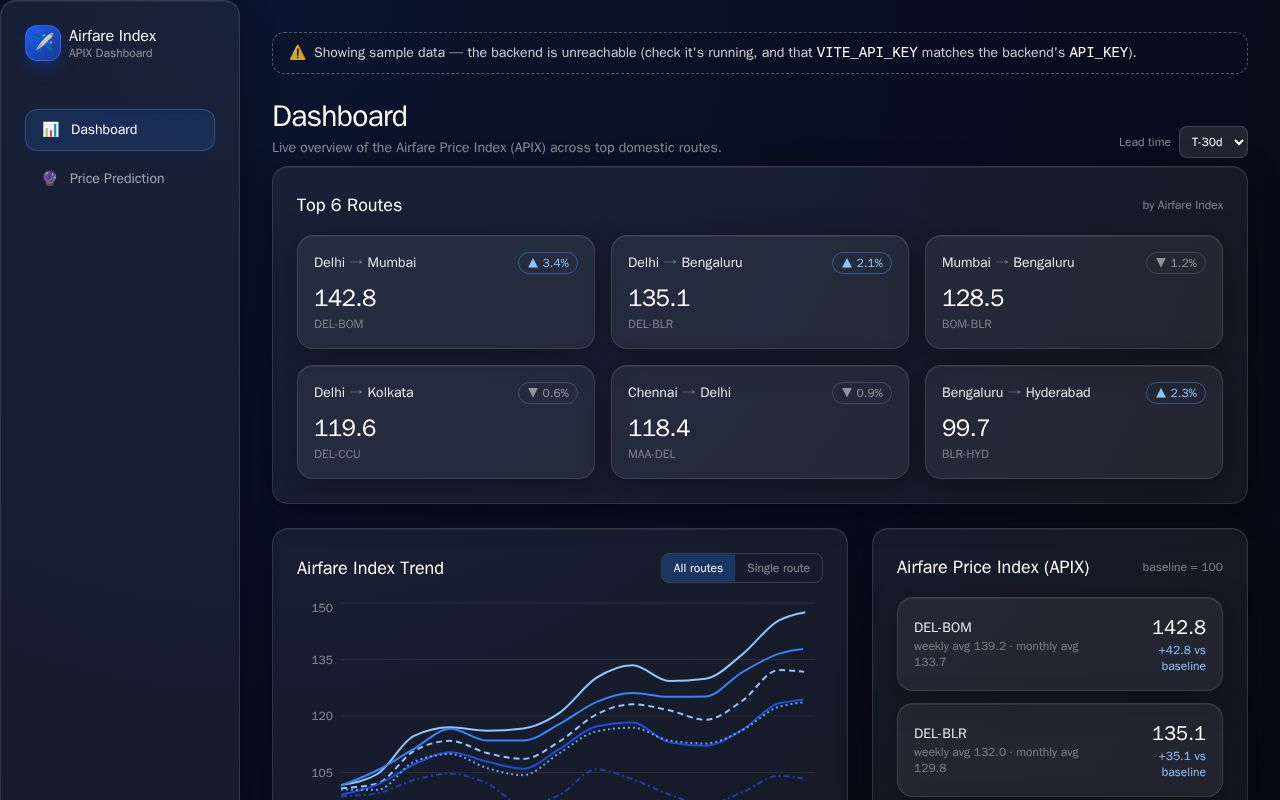Select the DEL-BLR row in the APIX panel

click(1060, 750)
